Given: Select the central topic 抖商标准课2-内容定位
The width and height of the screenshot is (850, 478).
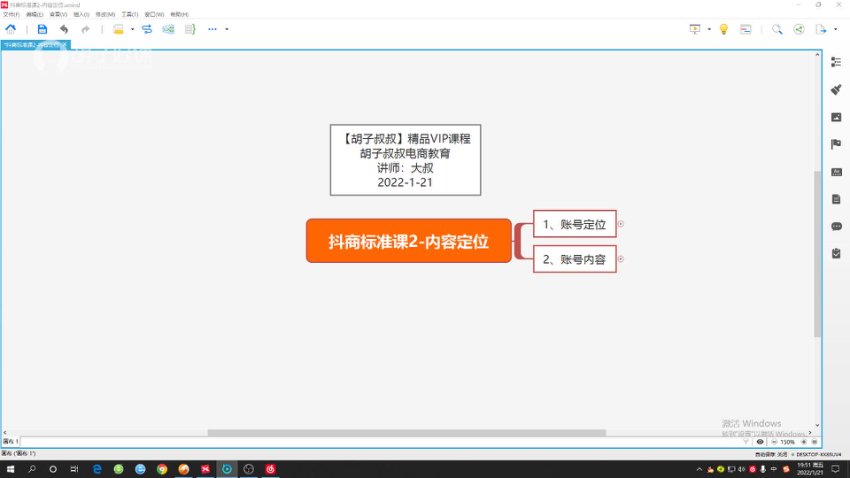Looking at the screenshot, I should coord(408,241).
